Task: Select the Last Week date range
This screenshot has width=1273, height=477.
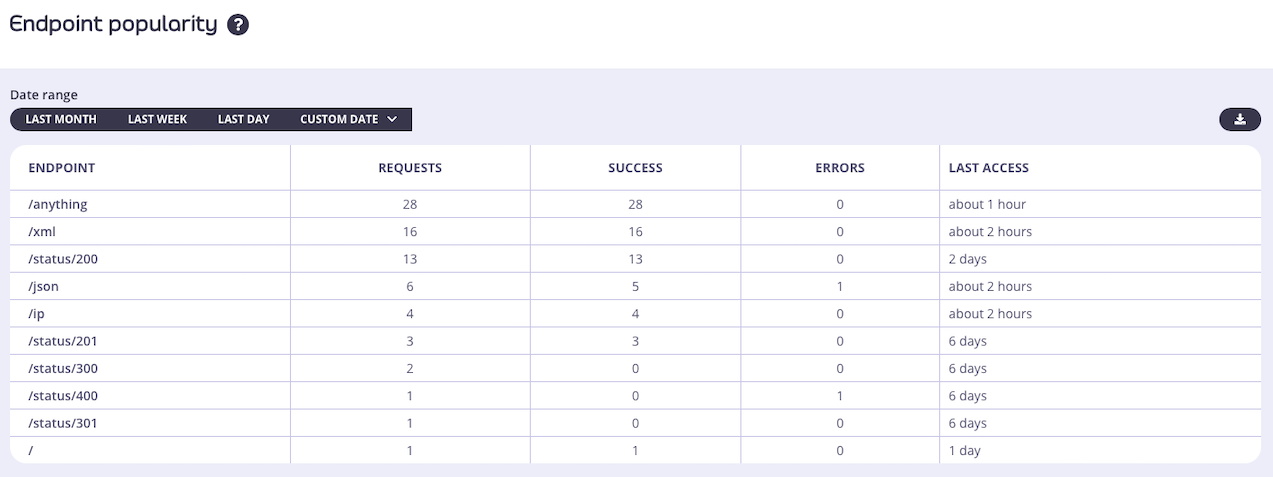Action: tap(157, 119)
